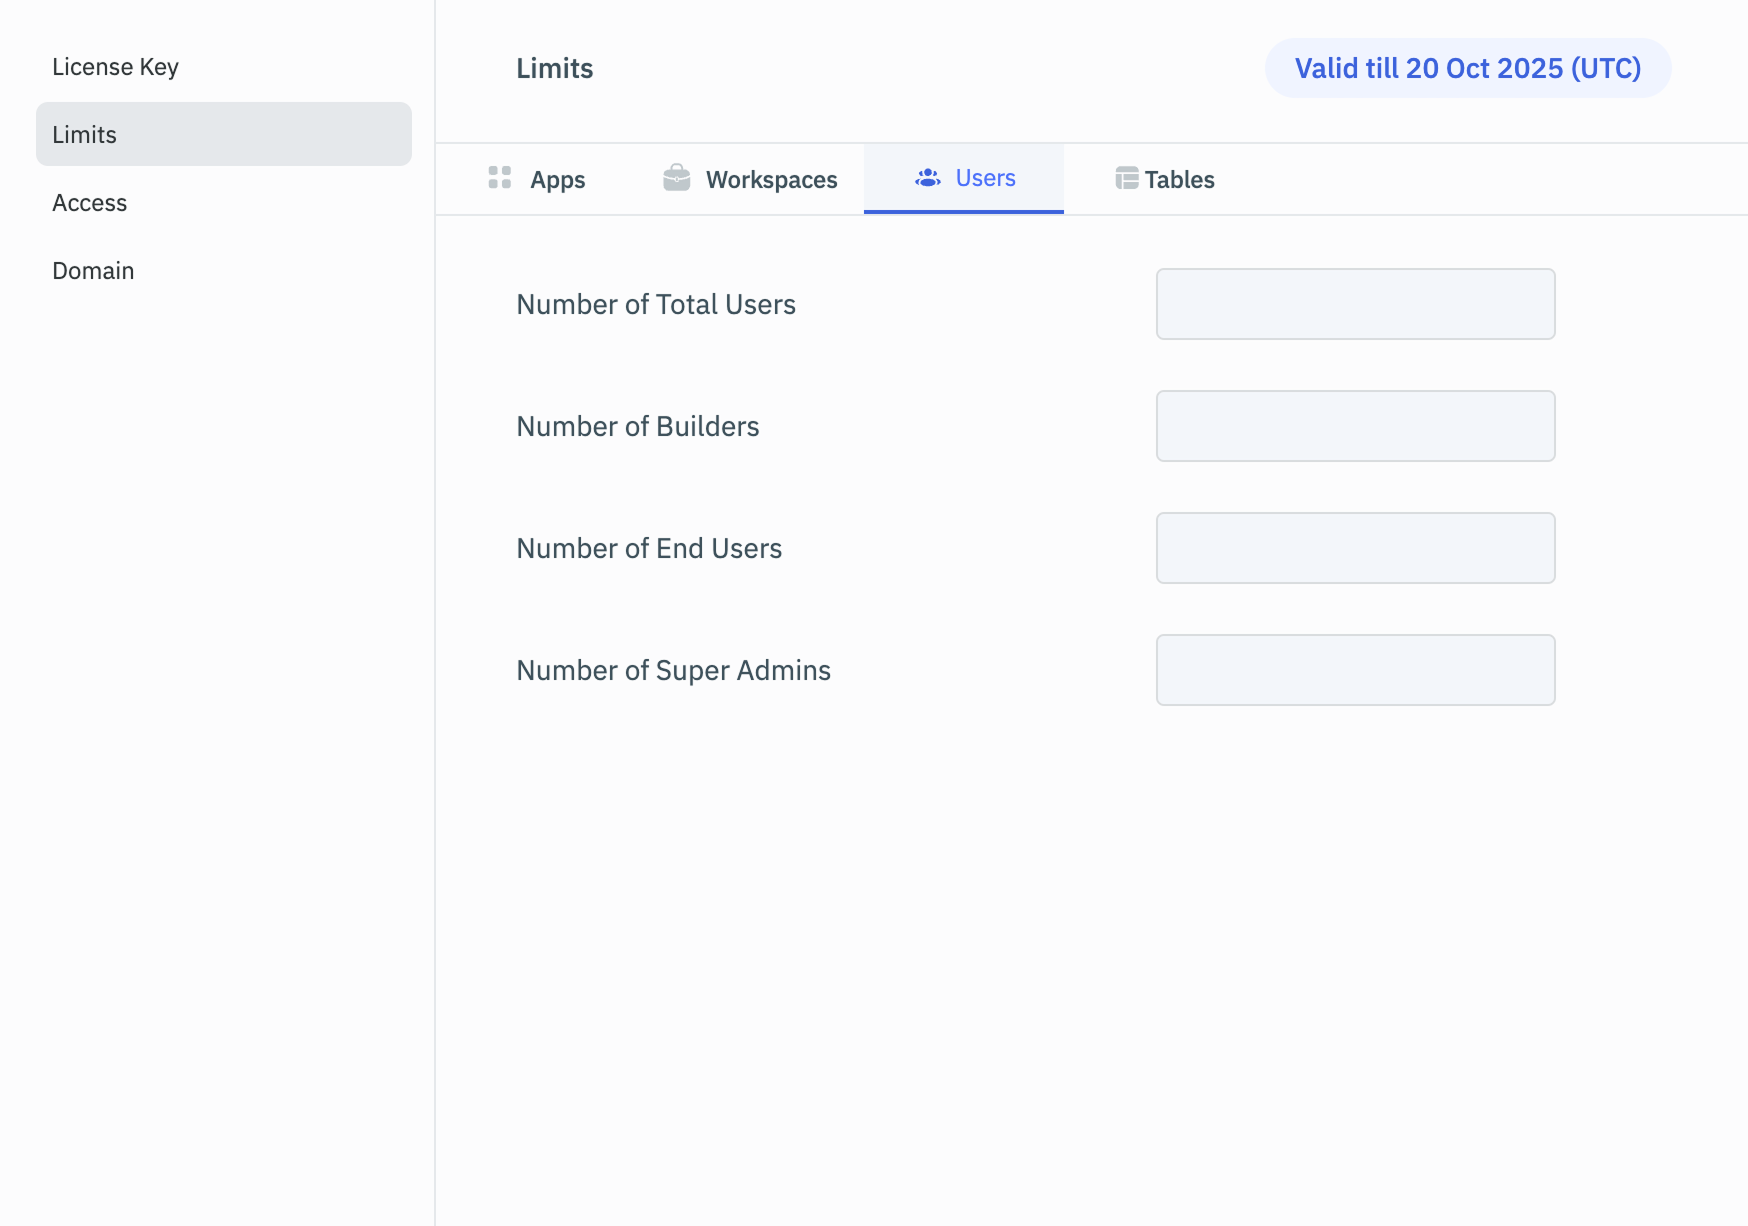Click the Workspaces briefcase icon
Image resolution: width=1748 pixels, height=1226 pixels.
tap(677, 178)
